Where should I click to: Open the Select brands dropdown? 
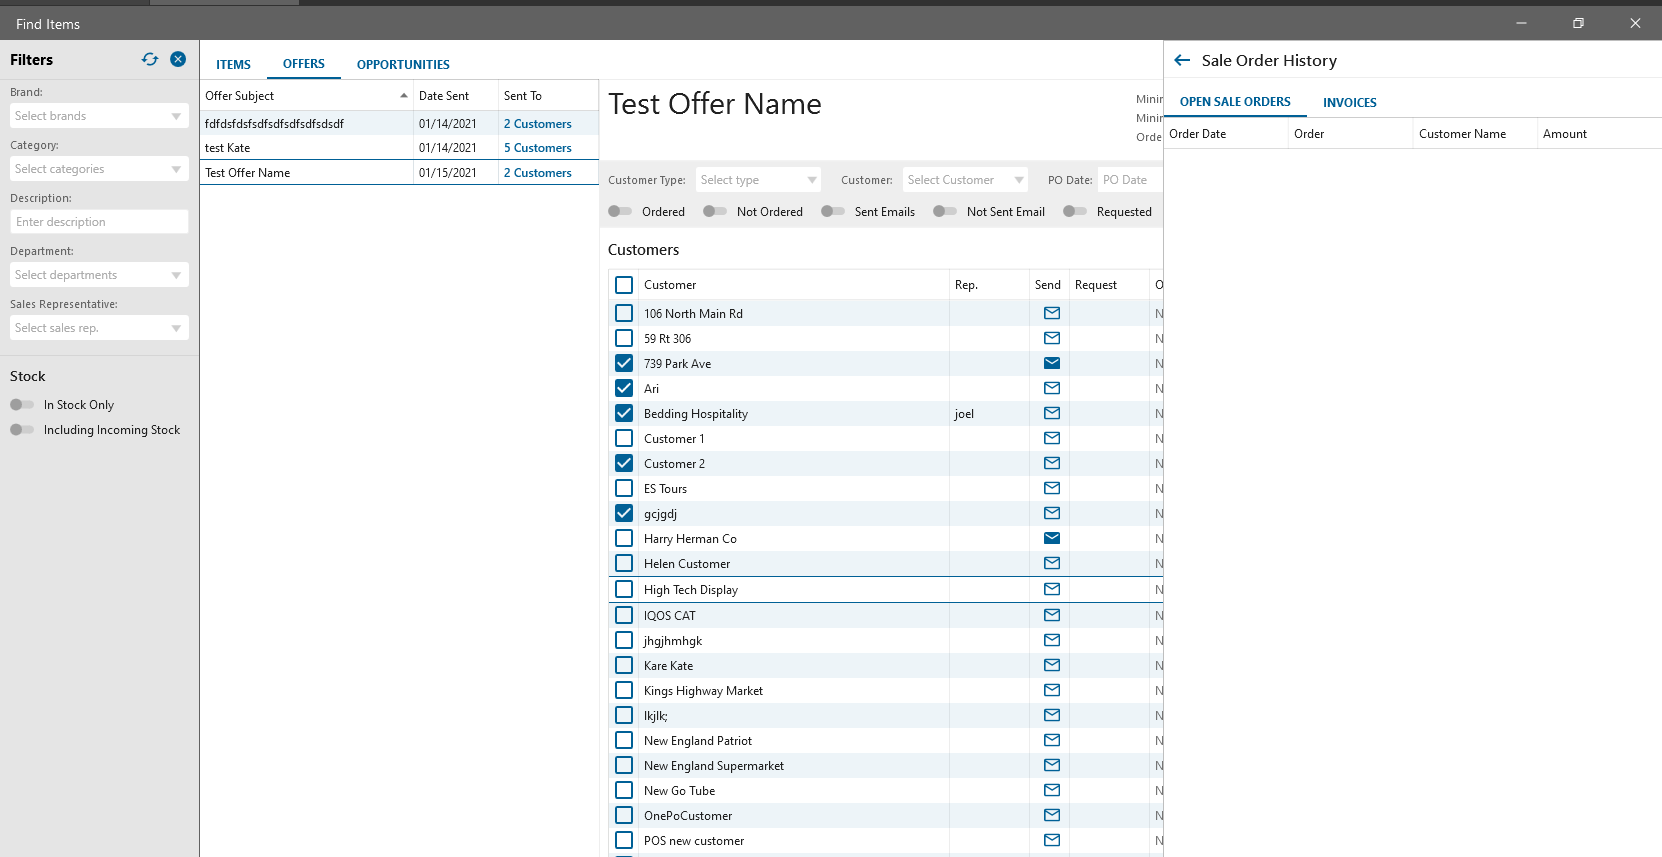coord(98,116)
